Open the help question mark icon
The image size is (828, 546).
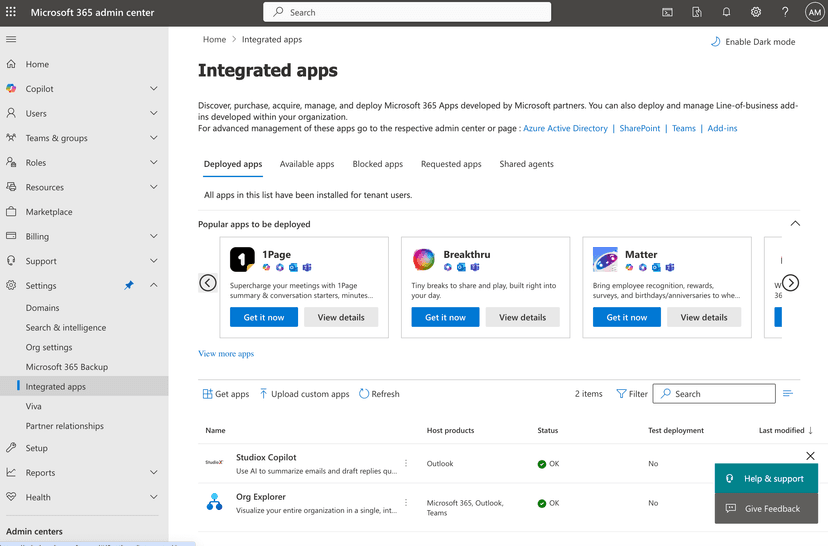click(785, 12)
